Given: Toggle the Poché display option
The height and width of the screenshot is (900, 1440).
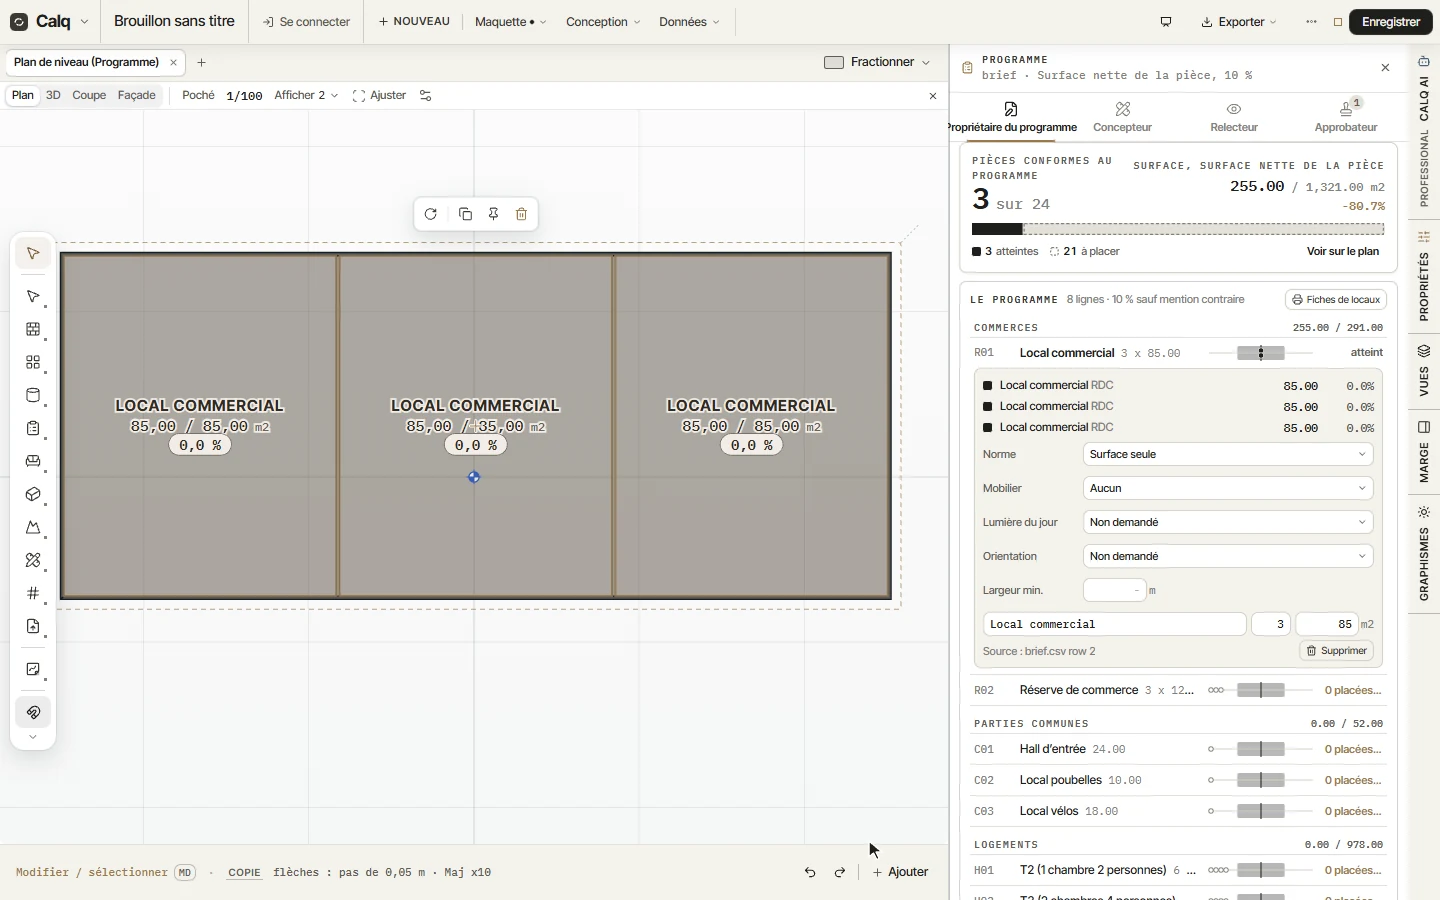Looking at the screenshot, I should [x=198, y=95].
